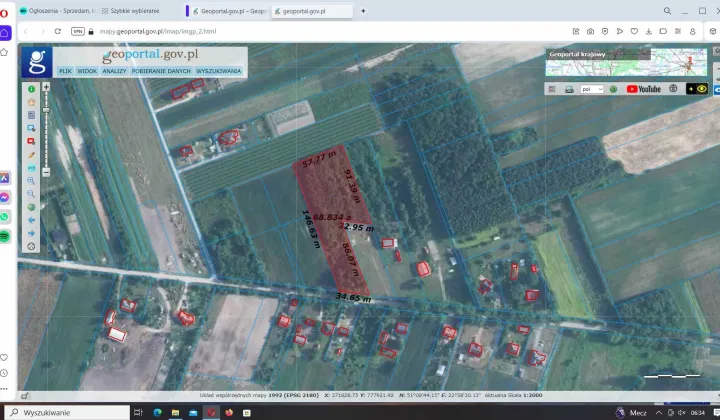
Task: Click the green info tool icon
Action: [x=32, y=89]
